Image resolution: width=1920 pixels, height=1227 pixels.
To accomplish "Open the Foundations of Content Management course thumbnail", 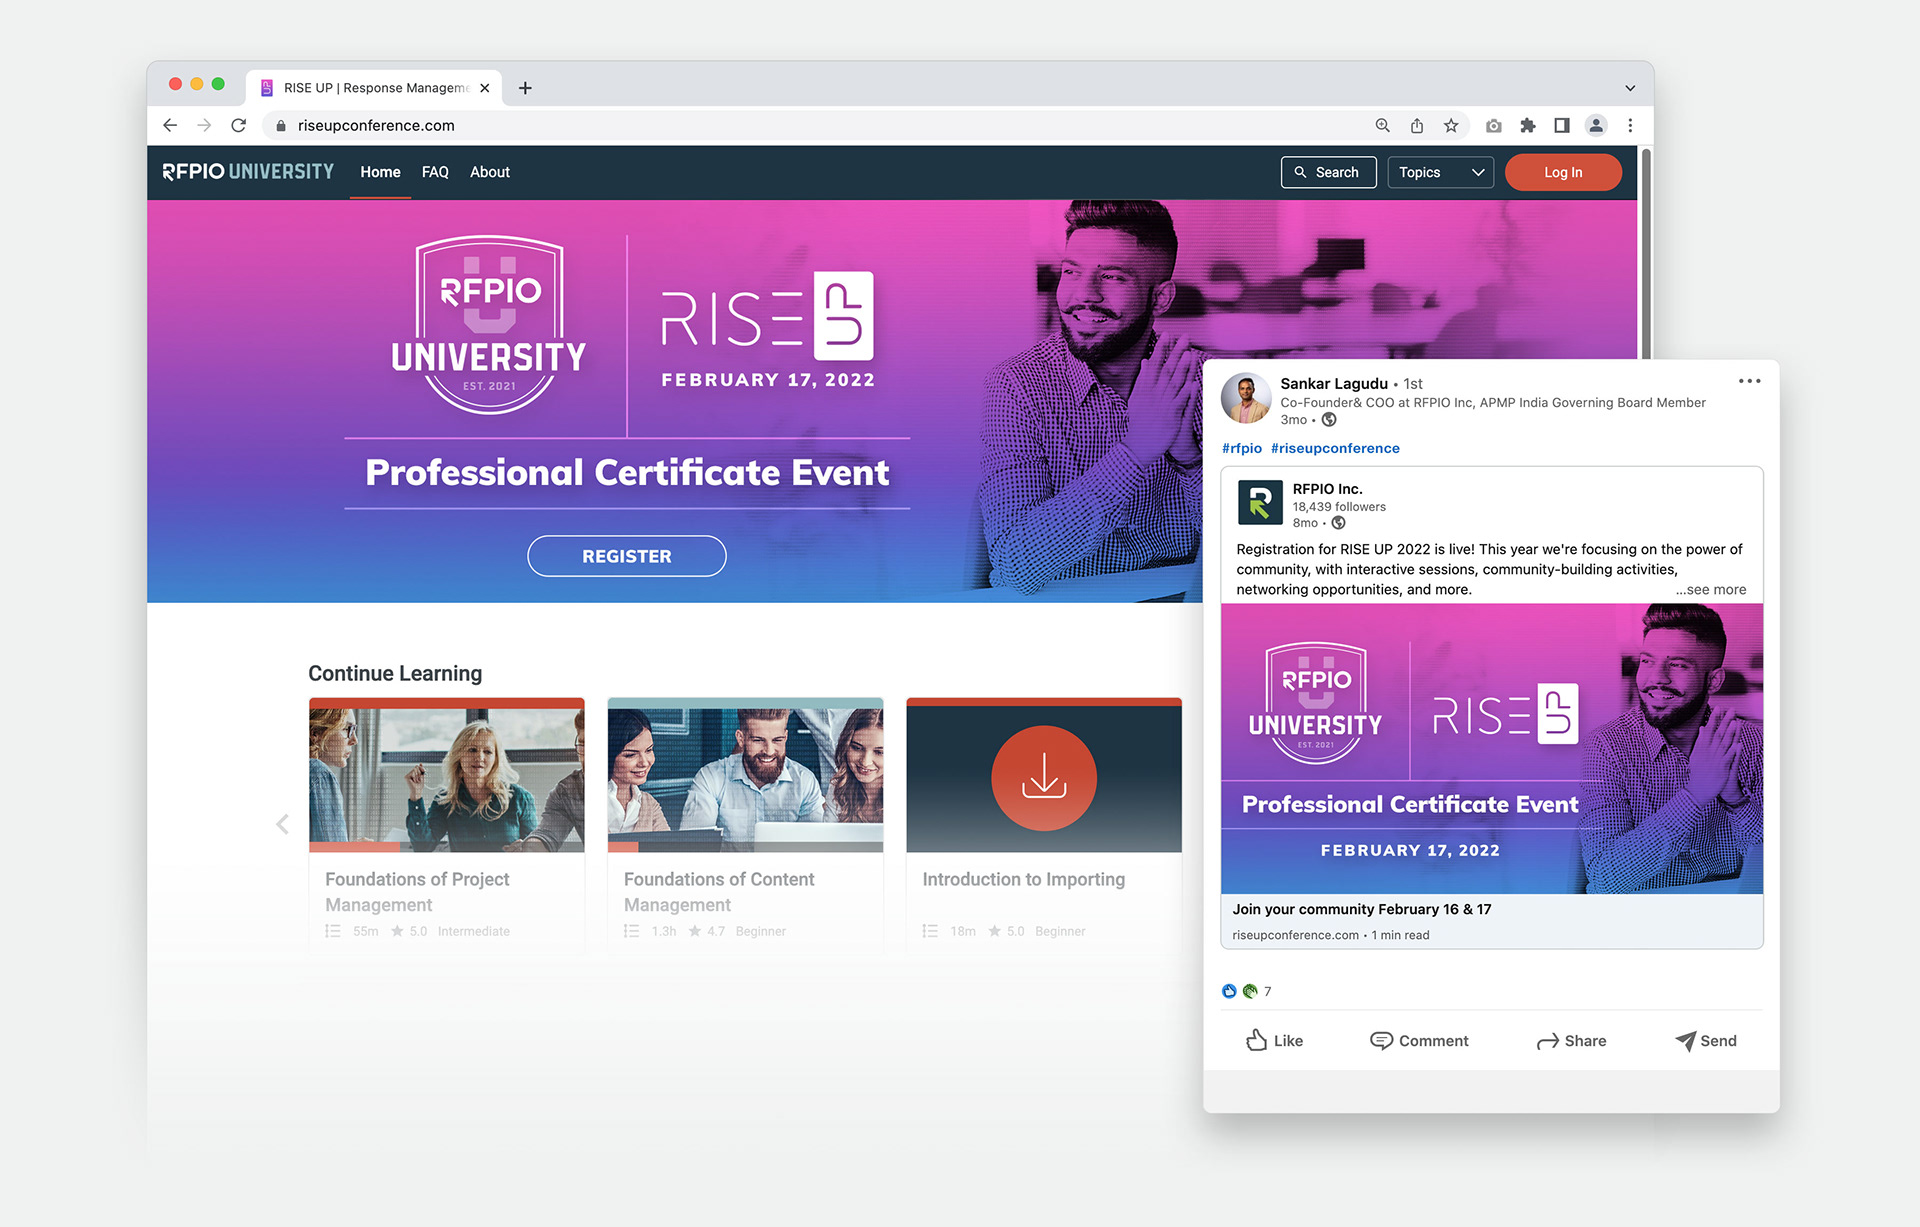I will (x=745, y=775).
